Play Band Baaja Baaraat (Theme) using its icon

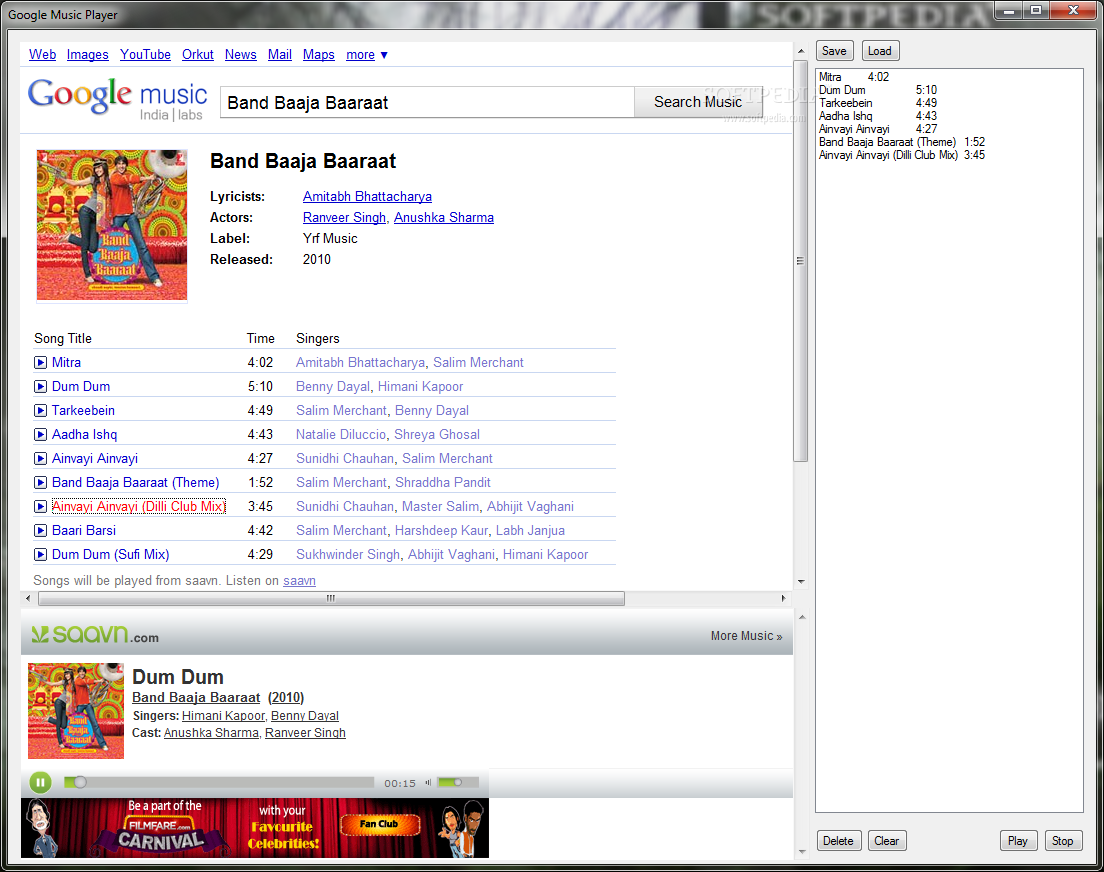[41, 482]
